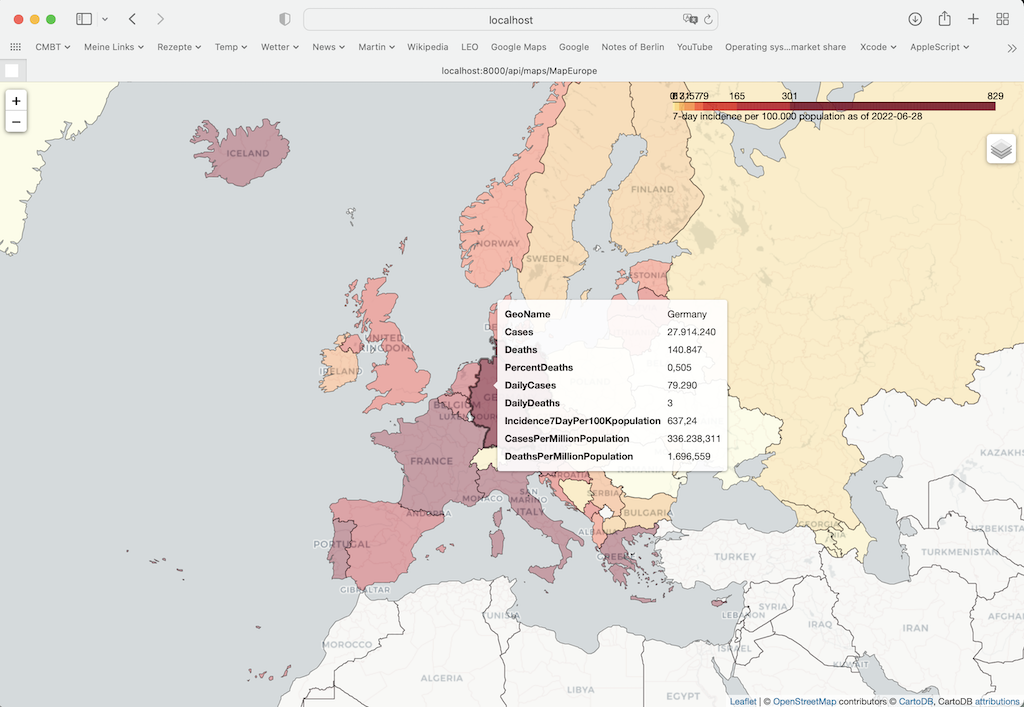This screenshot has width=1024, height=707.
Task: Show the tab overview grid icon
Action: (1001, 18)
